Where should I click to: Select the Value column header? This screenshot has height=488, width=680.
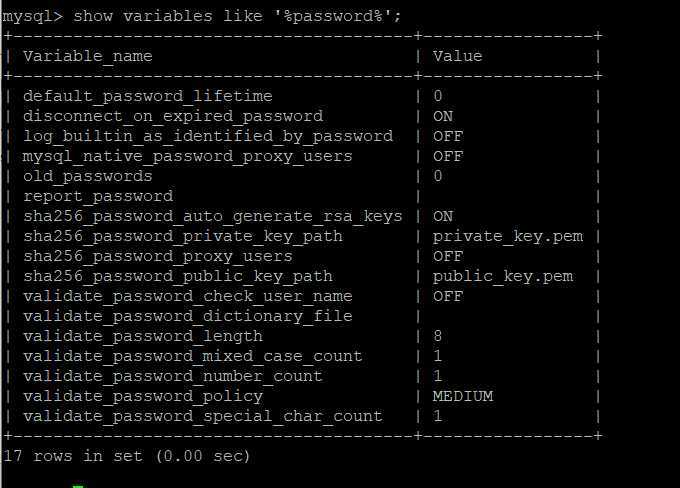[457, 56]
